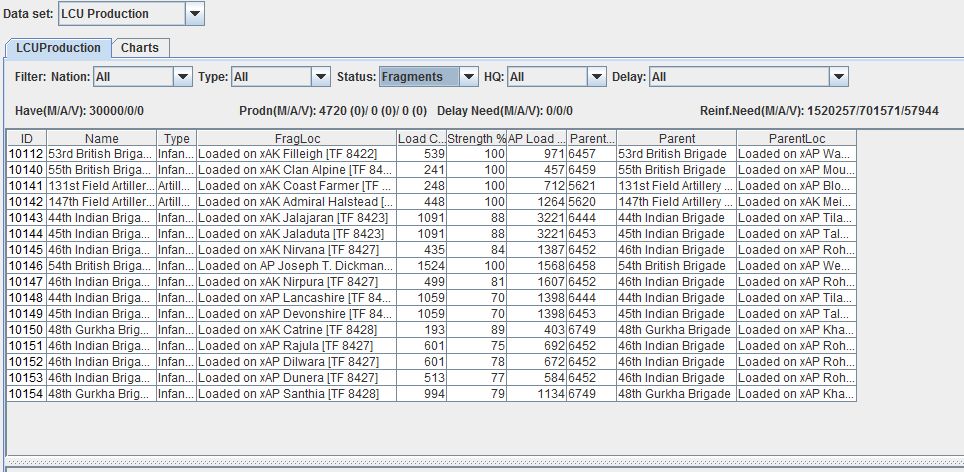Viewport: 964px width, 472px height.
Task: Select FragLoc cell xAP Rajula [TF 8427]
Action: click(x=296, y=345)
